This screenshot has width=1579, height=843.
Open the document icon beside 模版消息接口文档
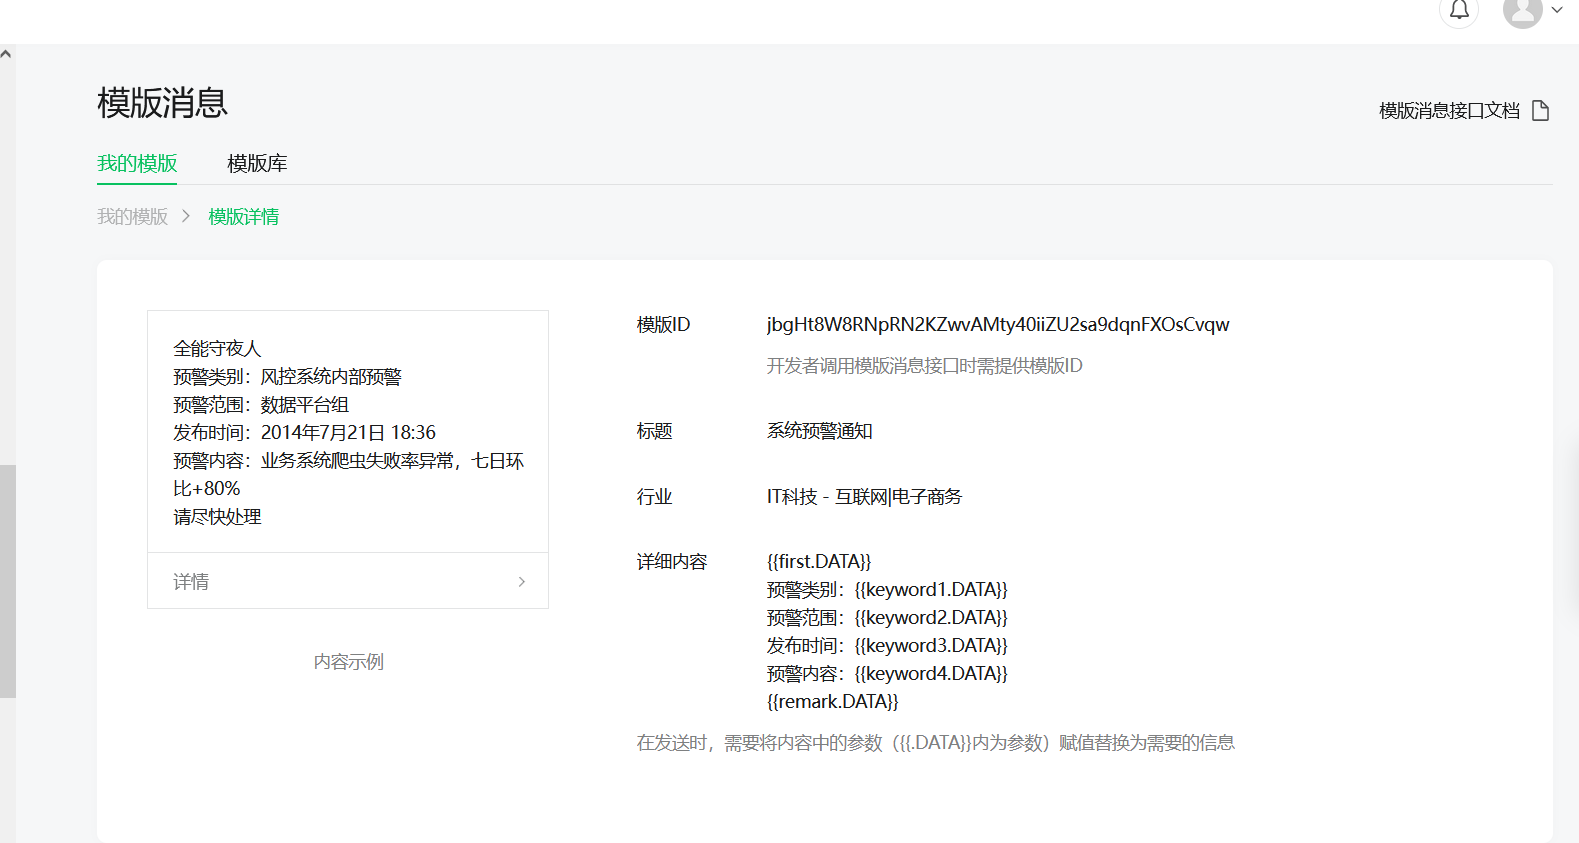pyautogui.click(x=1541, y=110)
